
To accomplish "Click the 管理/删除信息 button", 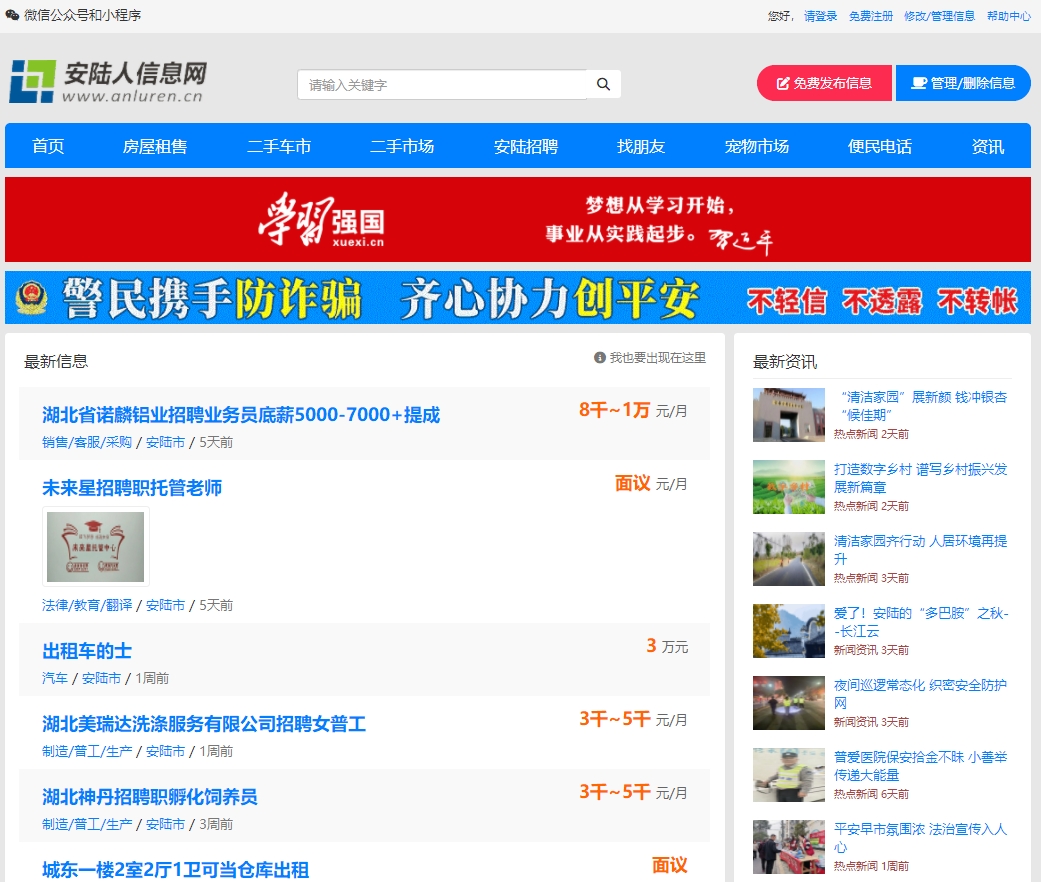I will tap(963, 83).
